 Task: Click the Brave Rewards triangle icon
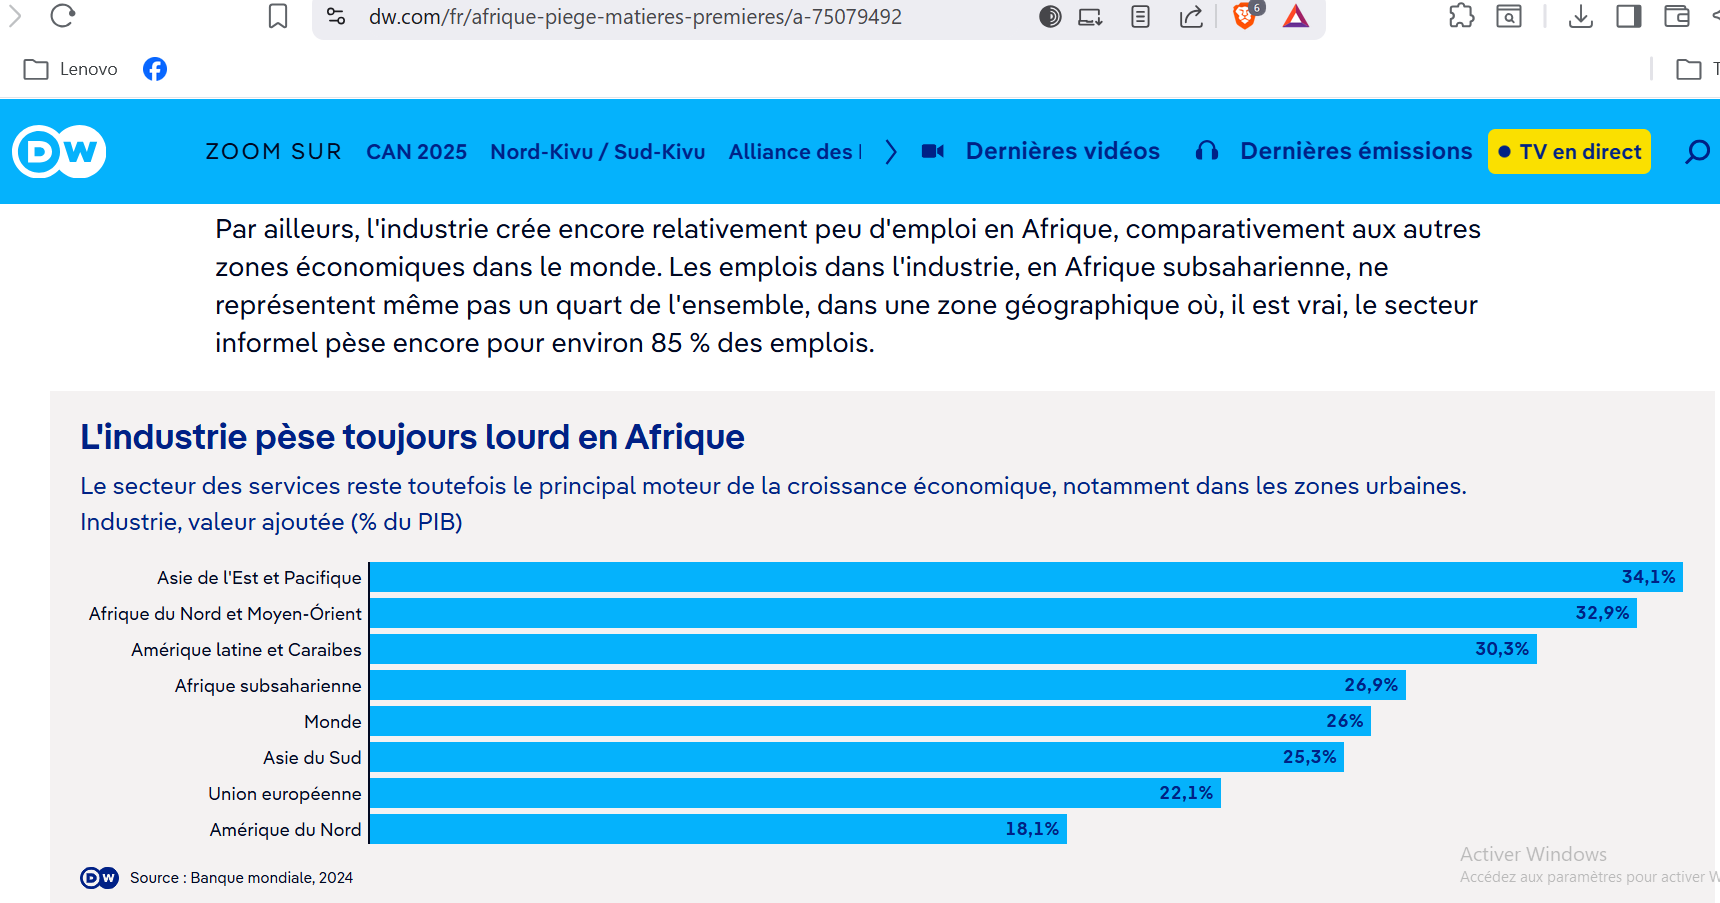(1295, 16)
